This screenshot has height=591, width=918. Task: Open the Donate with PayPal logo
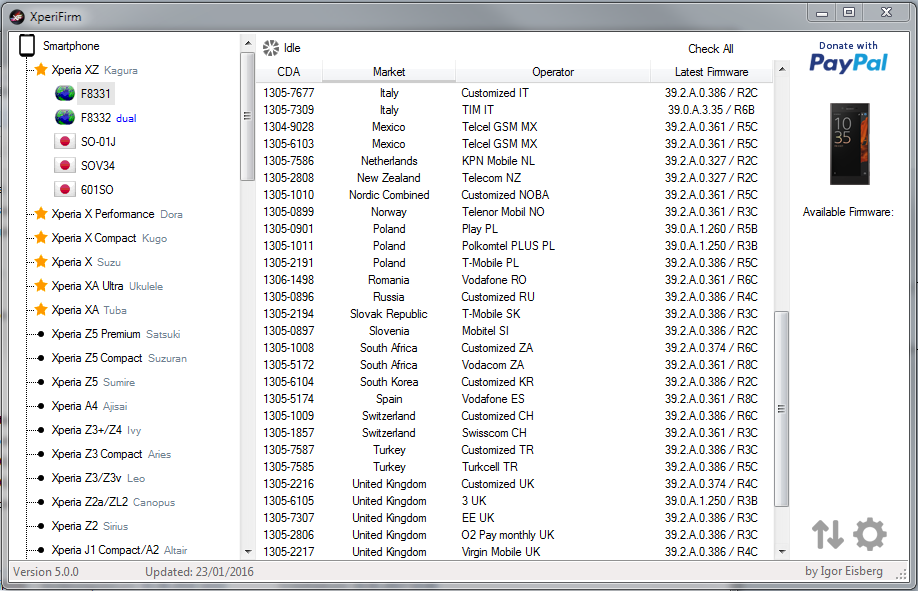coord(848,57)
